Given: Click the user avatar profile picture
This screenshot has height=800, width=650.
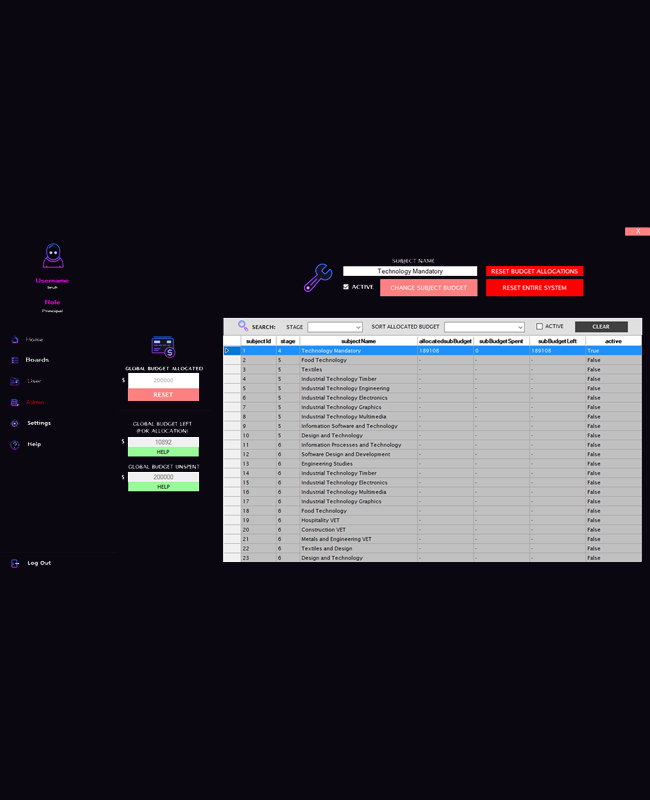Looking at the screenshot, I should tap(52, 257).
